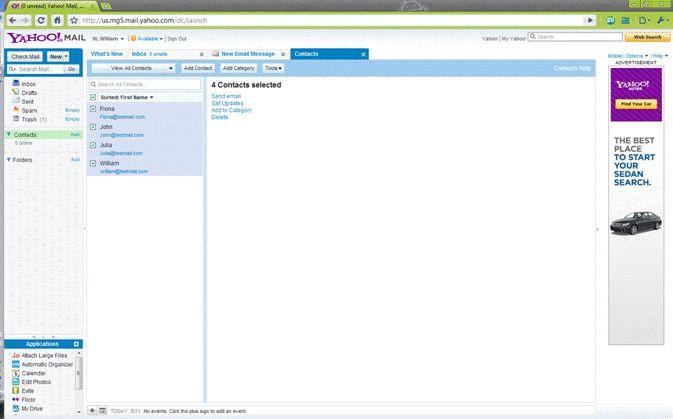Open the Sorted: First Name dropdown

(x=127, y=97)
